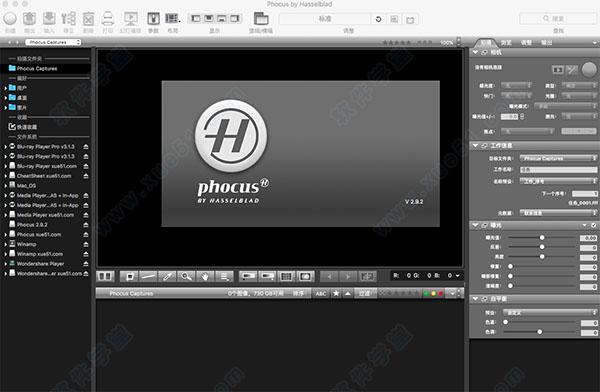Toggle the second segment of the 显示 display group

tap(209, 18)
